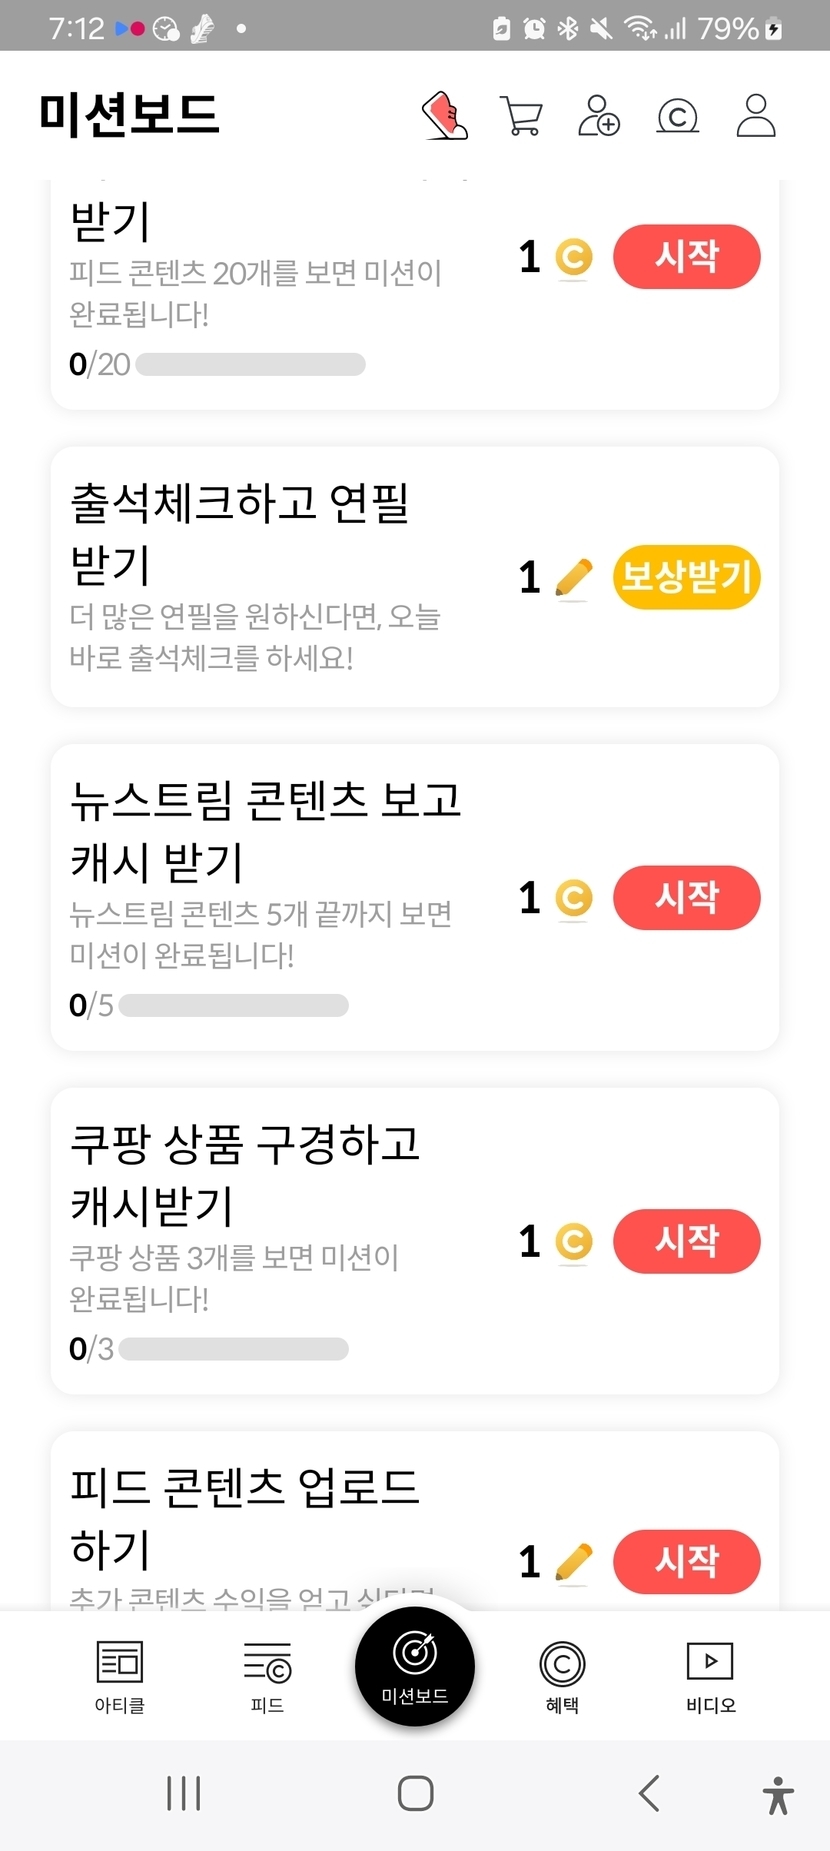Tap the 미션보드 center button
830x1851 pixels.
415,1665
